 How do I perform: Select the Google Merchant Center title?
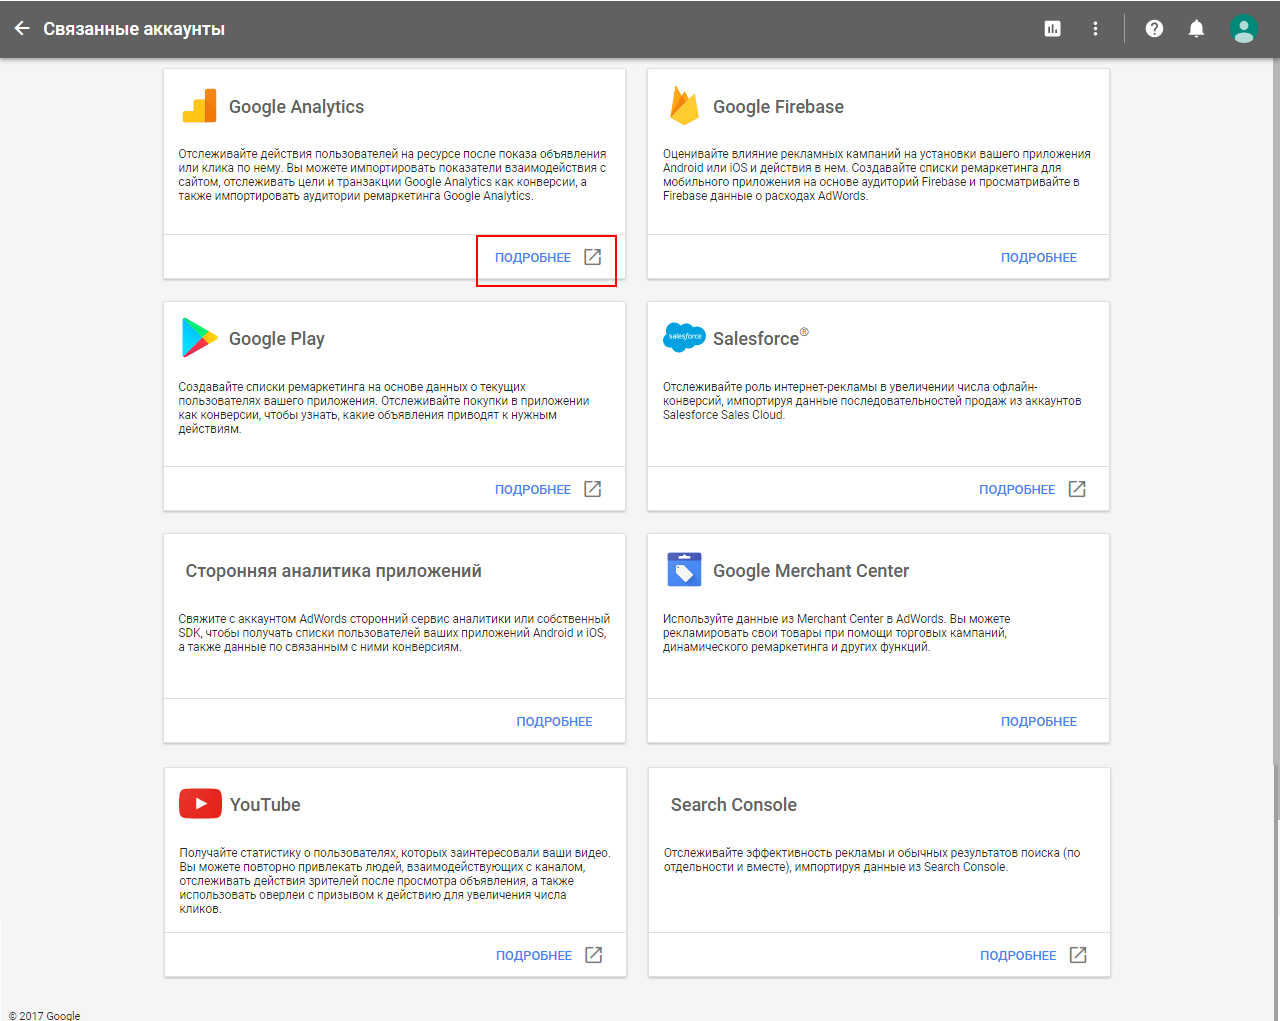811,571
